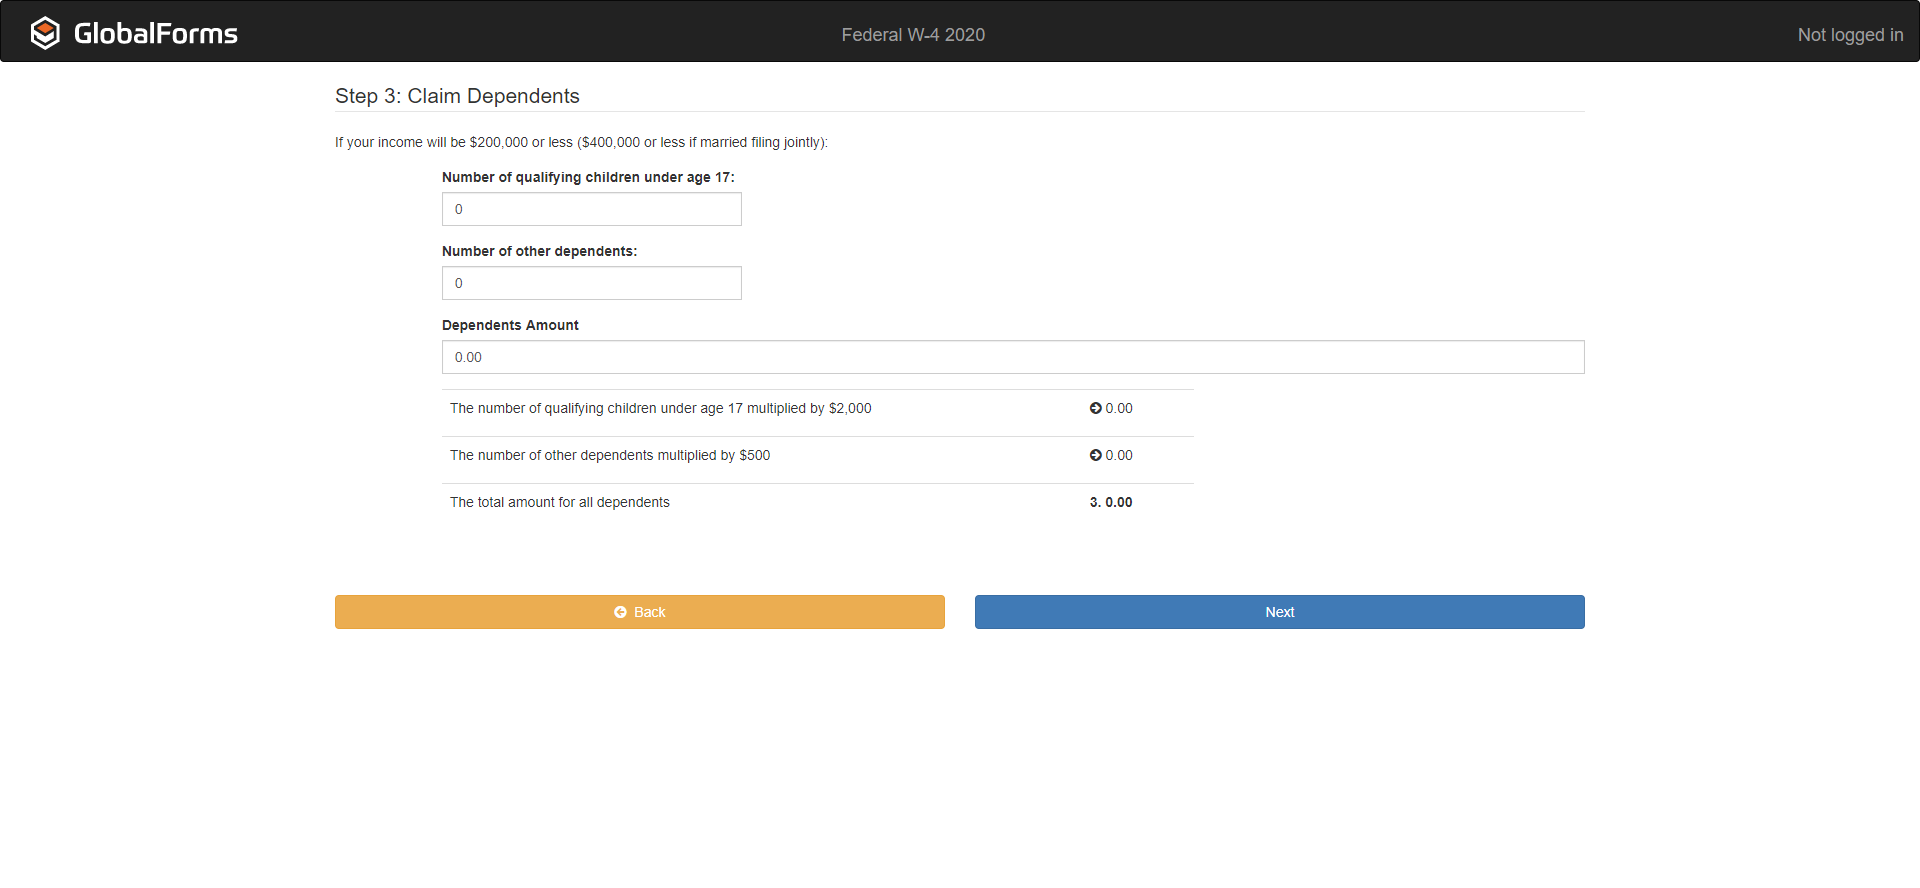Click the arrow icon in the $500 dependents row
The height and width of the screenshot is (888, 1920).
pos(1095,455)
